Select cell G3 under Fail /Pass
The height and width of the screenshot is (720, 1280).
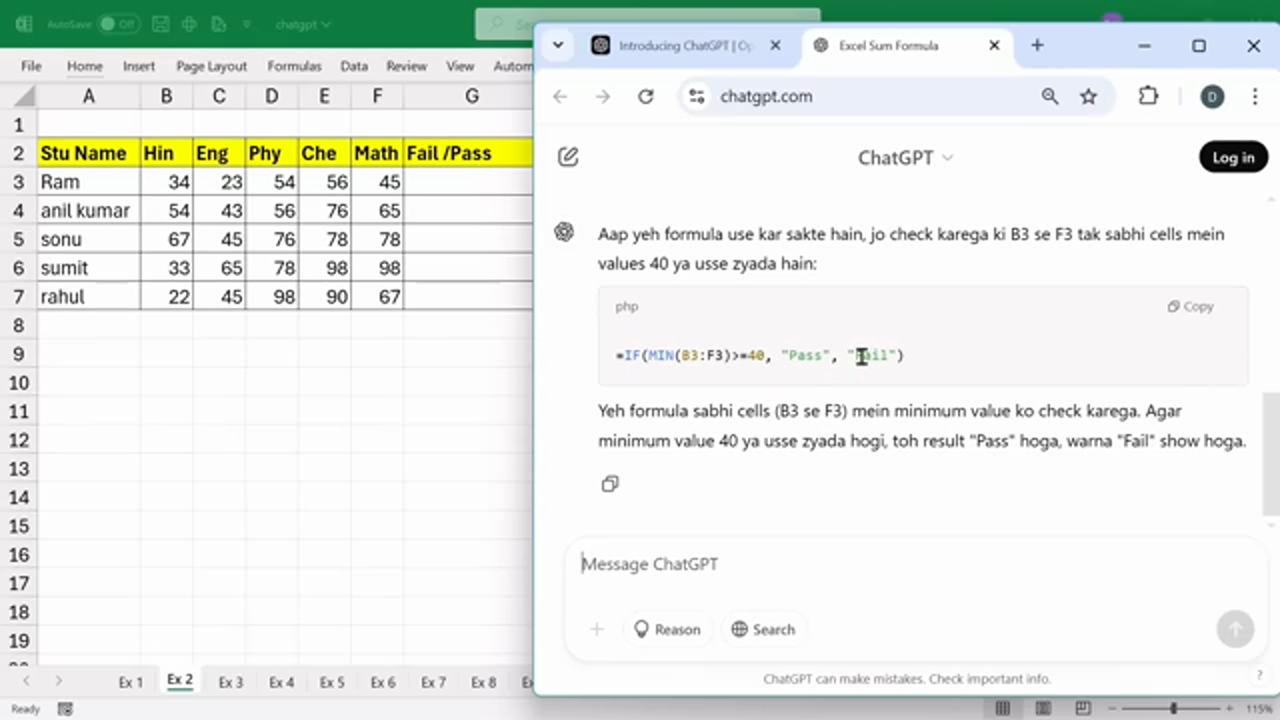click(x=468, y=182)
